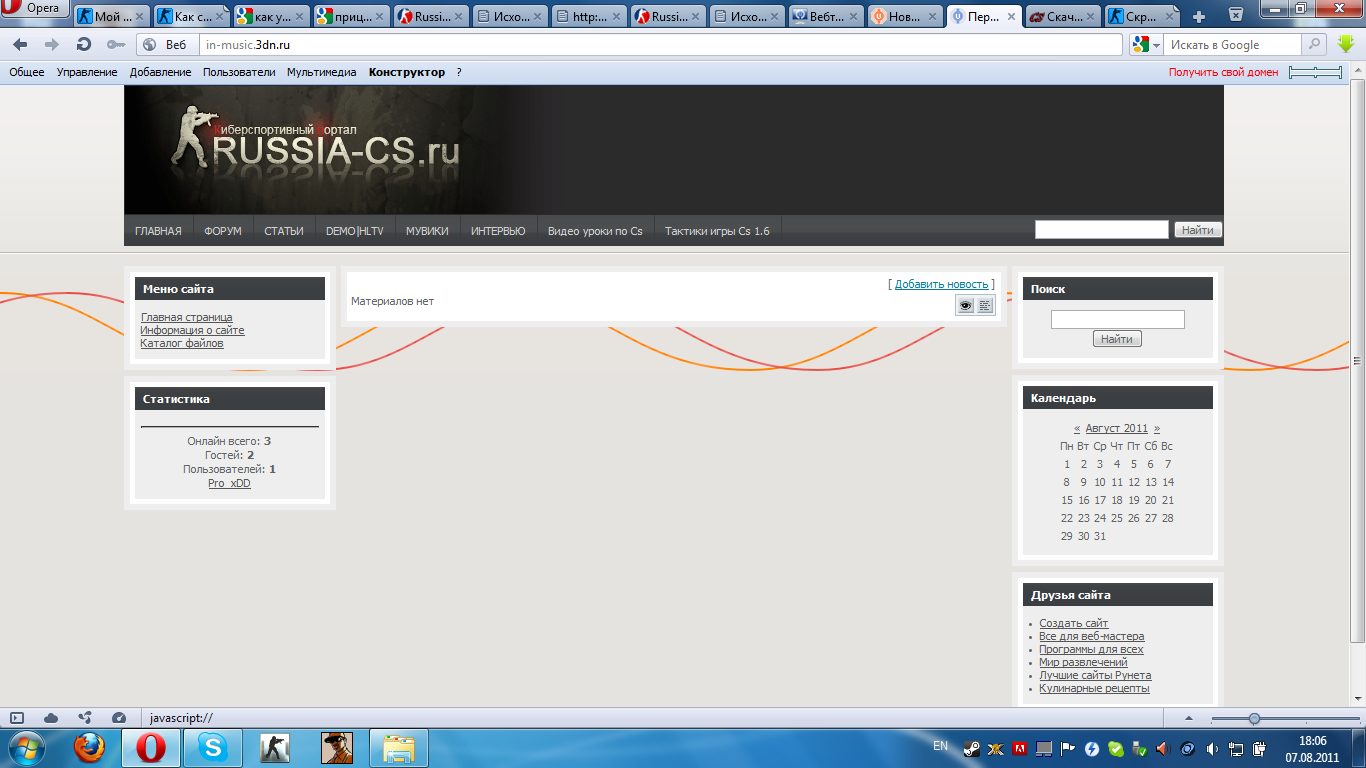This screenshot has height=768, width=1366.
Task: Open the ФОРУМ site navigation item
Action: pos(223,231)
